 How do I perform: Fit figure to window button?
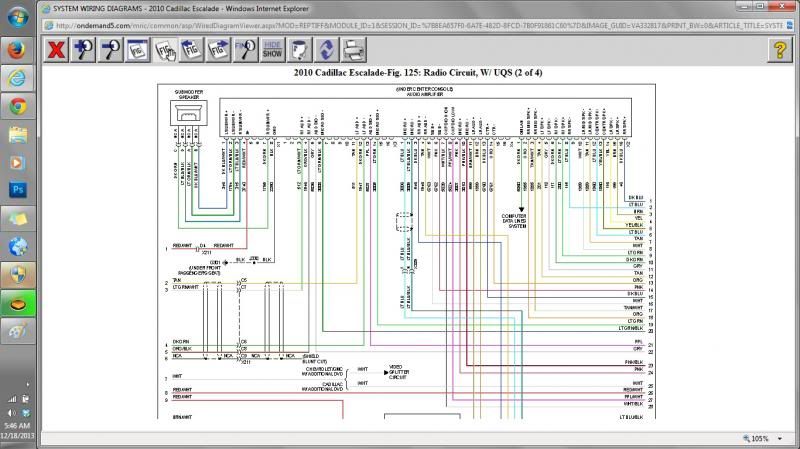click(137, 50)
